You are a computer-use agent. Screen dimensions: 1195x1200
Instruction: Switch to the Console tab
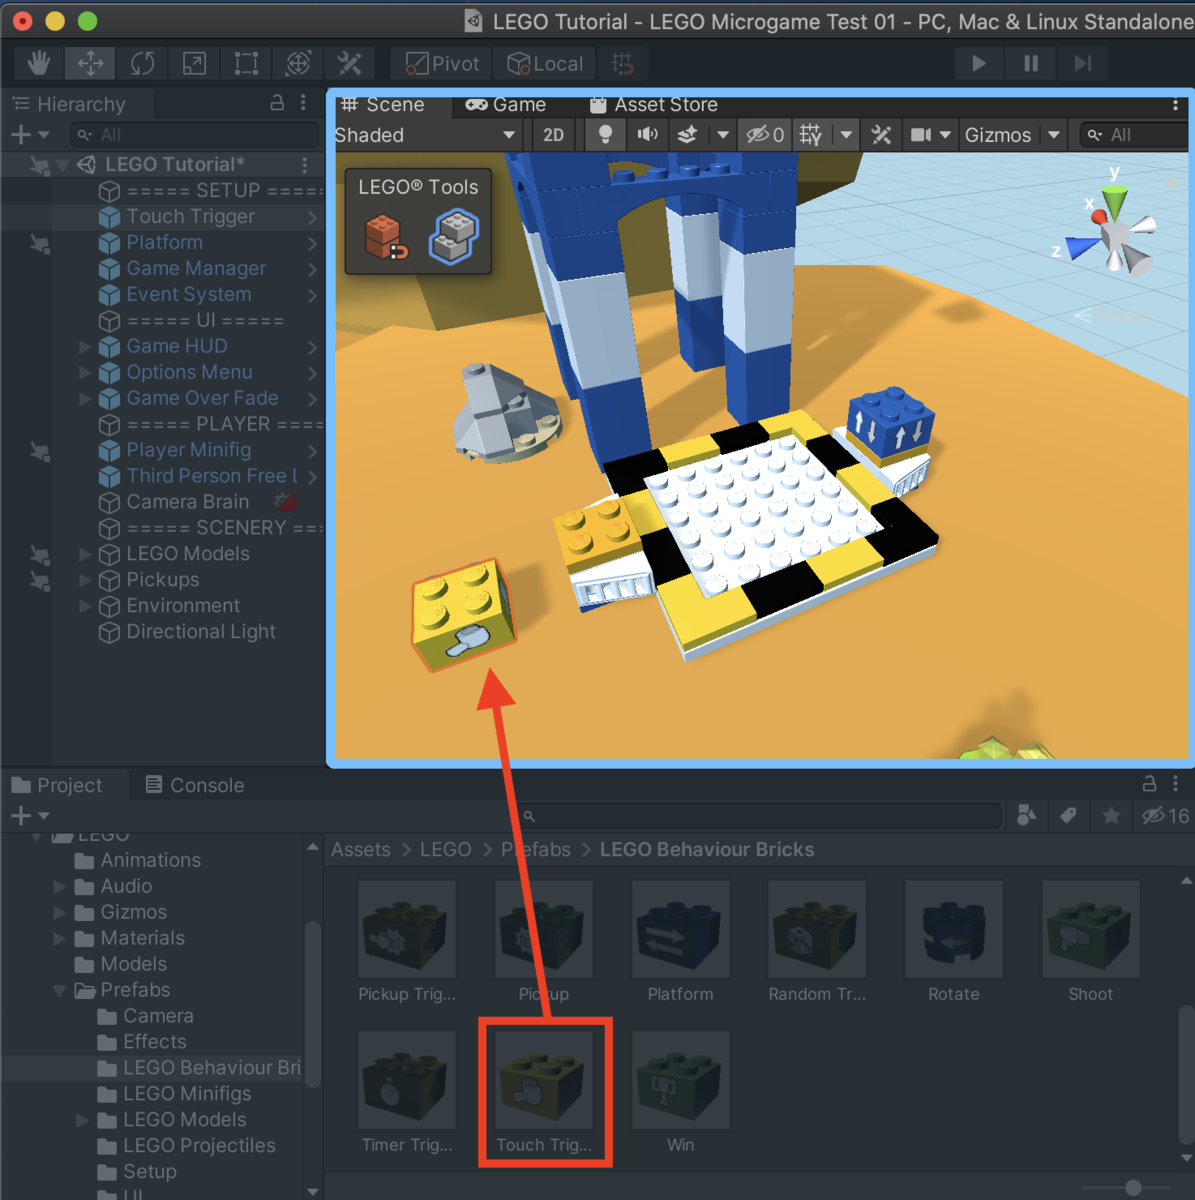[195, 785]
